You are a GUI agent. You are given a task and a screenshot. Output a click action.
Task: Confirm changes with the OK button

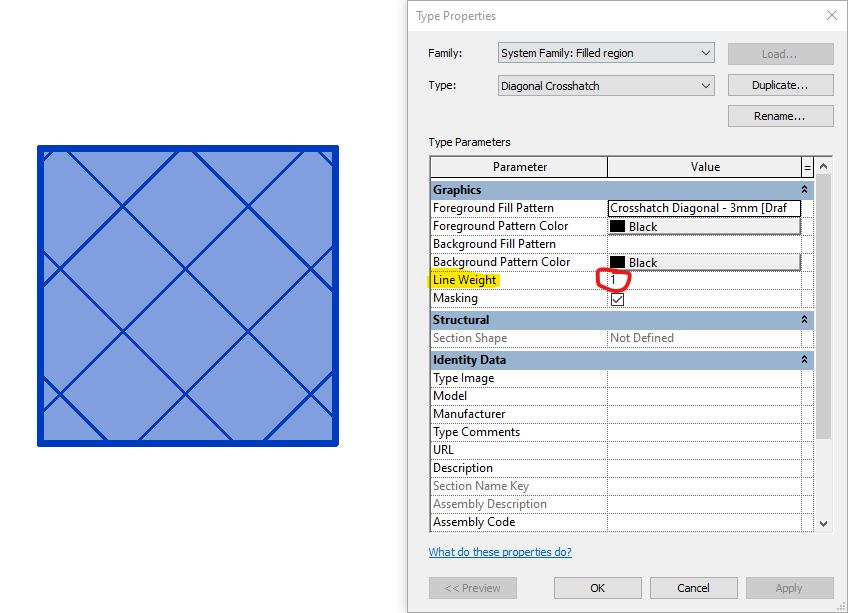pos(597,587)
